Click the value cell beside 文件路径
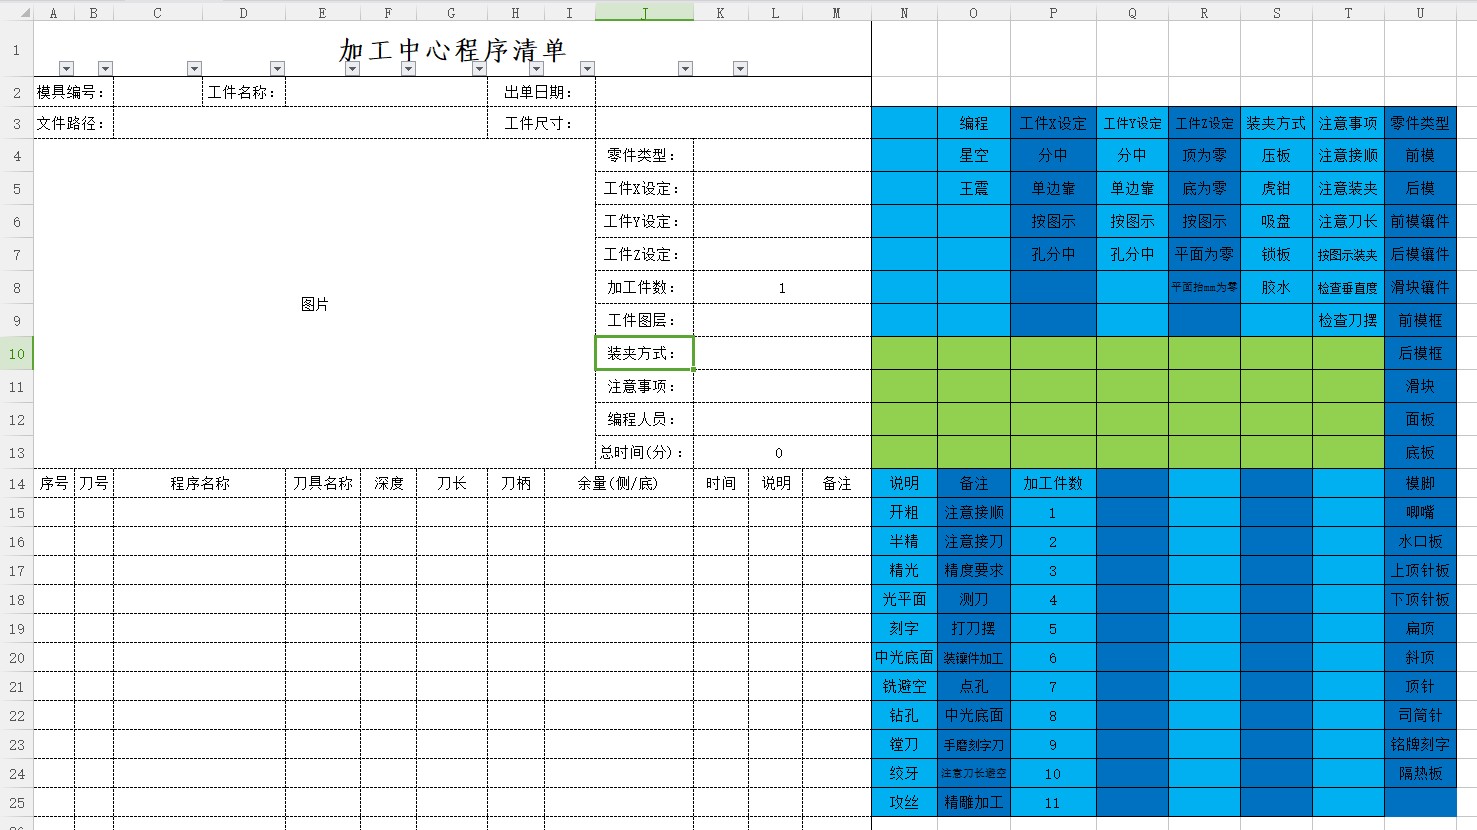The height and width of the screenshot is (830, 1477). tap(300, 123)
